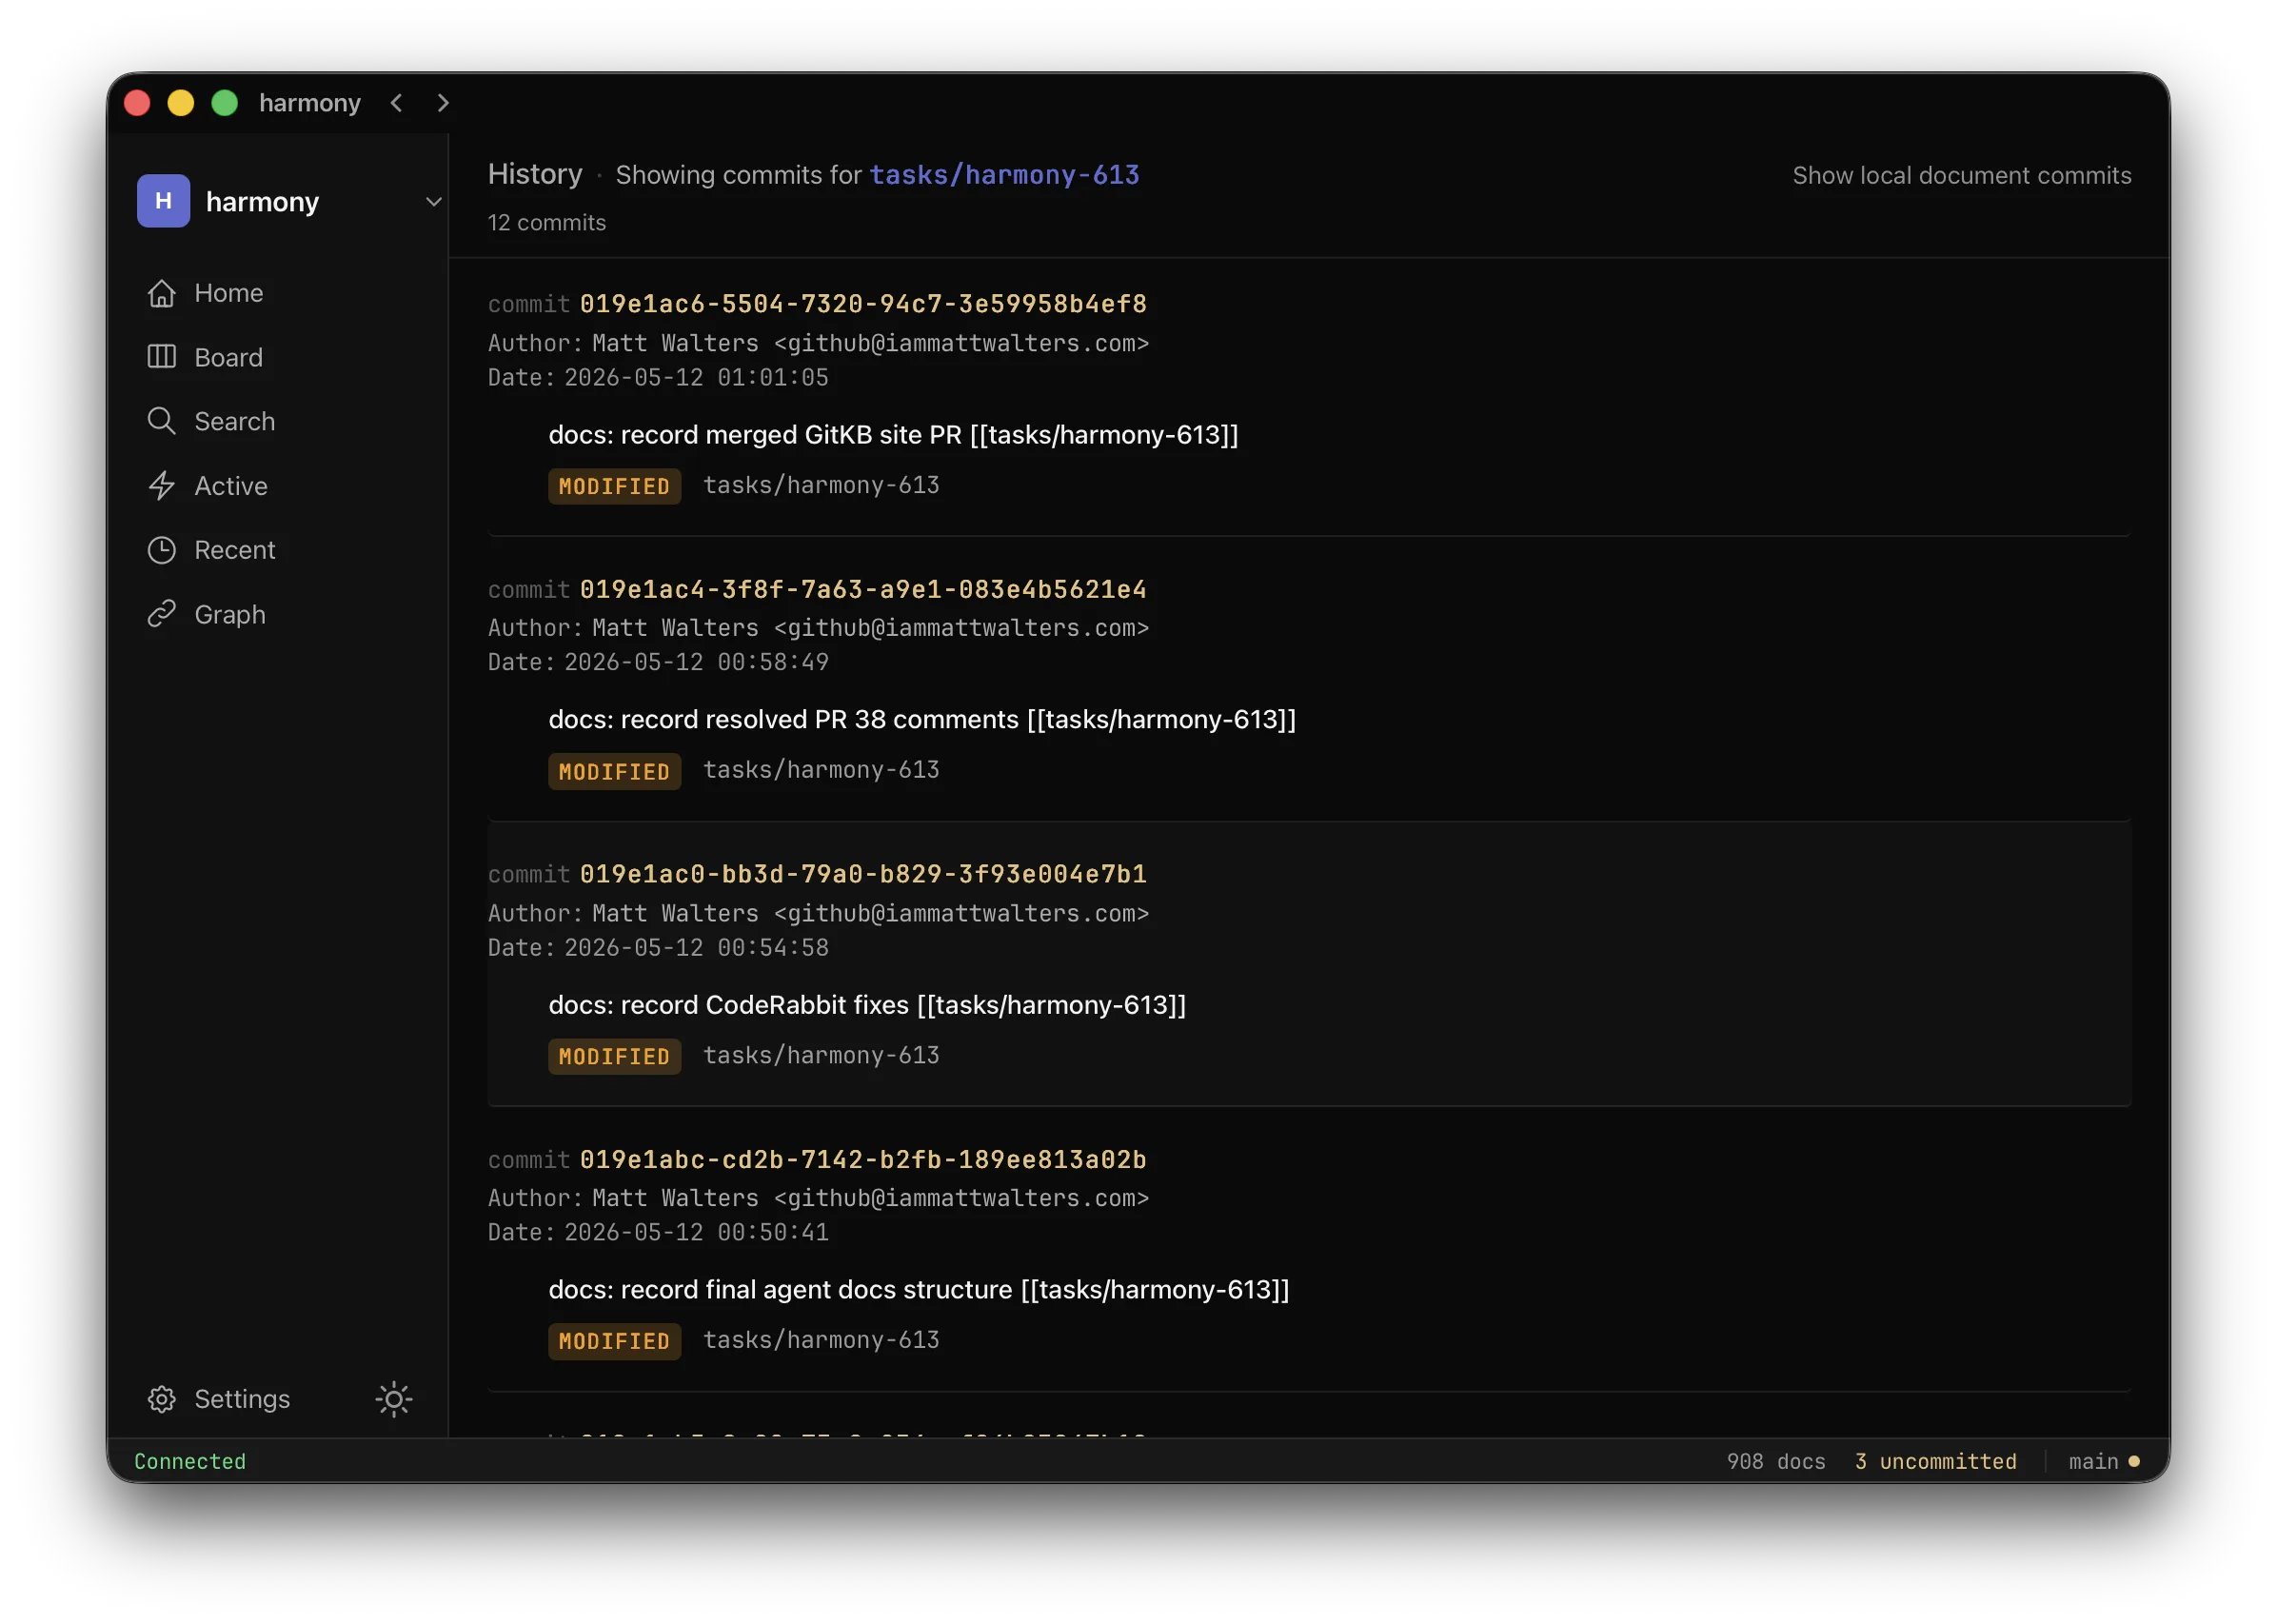2277x1624 pixels.
Task: Click the 'harmony' workspace name in sidebar
Action: (262, 202)
